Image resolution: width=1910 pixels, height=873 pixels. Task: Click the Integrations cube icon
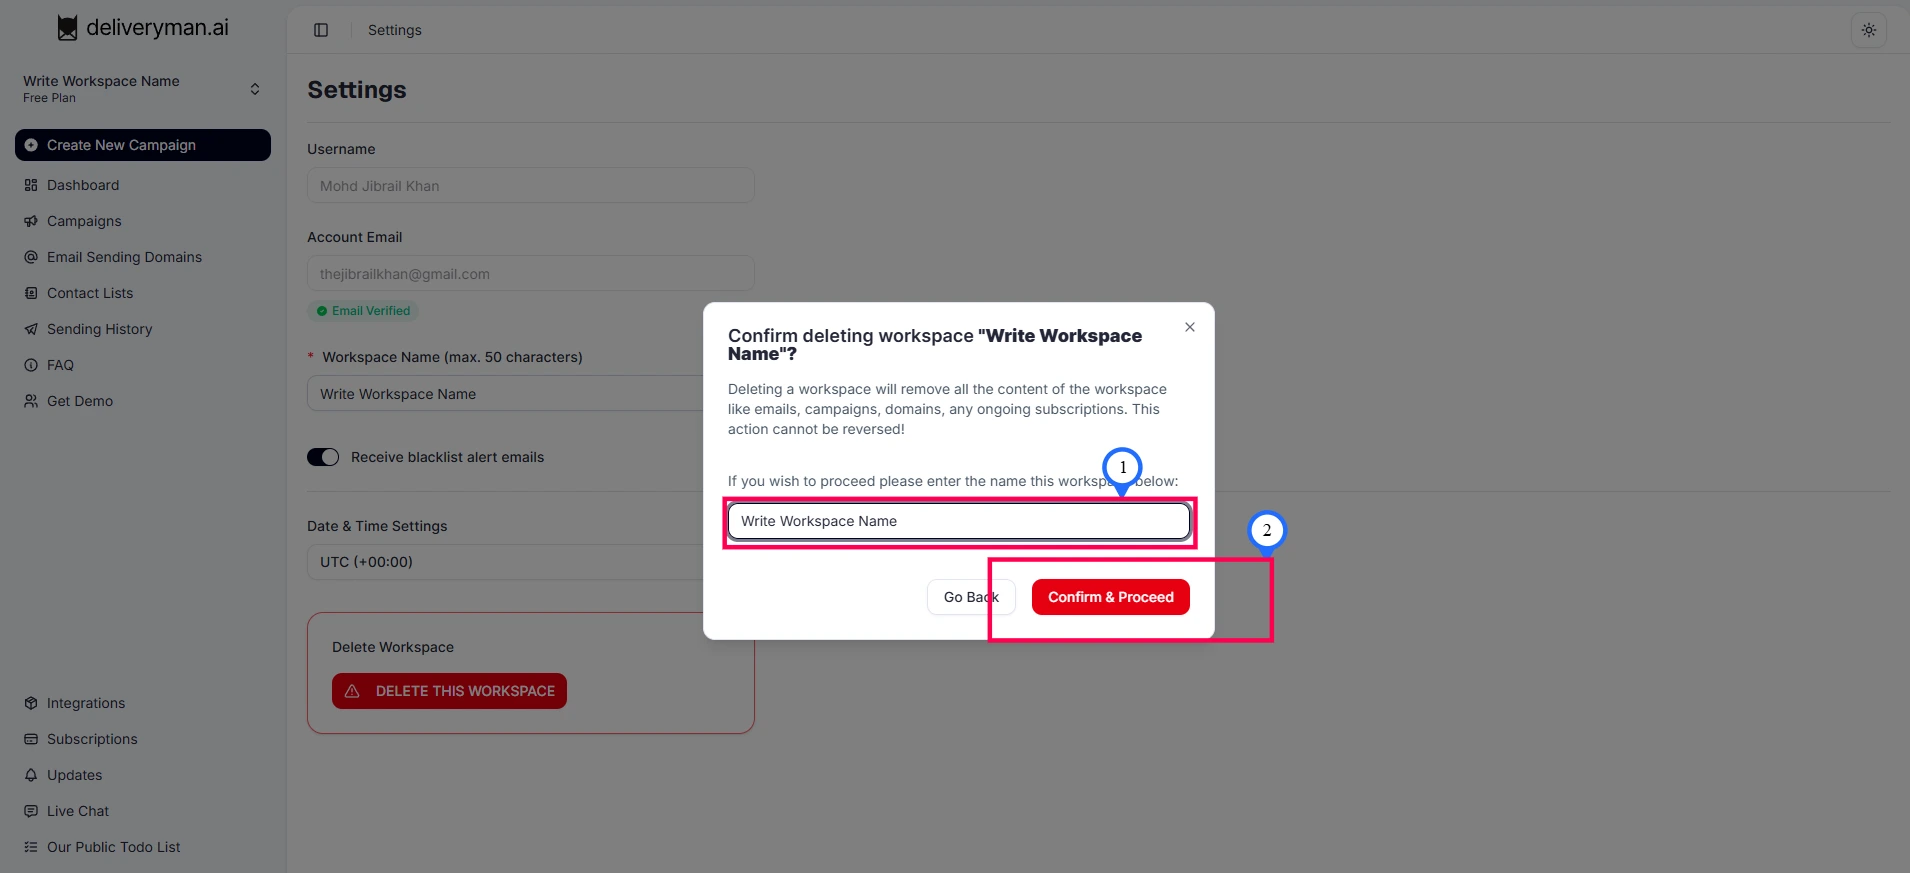(x=31, y=703)
